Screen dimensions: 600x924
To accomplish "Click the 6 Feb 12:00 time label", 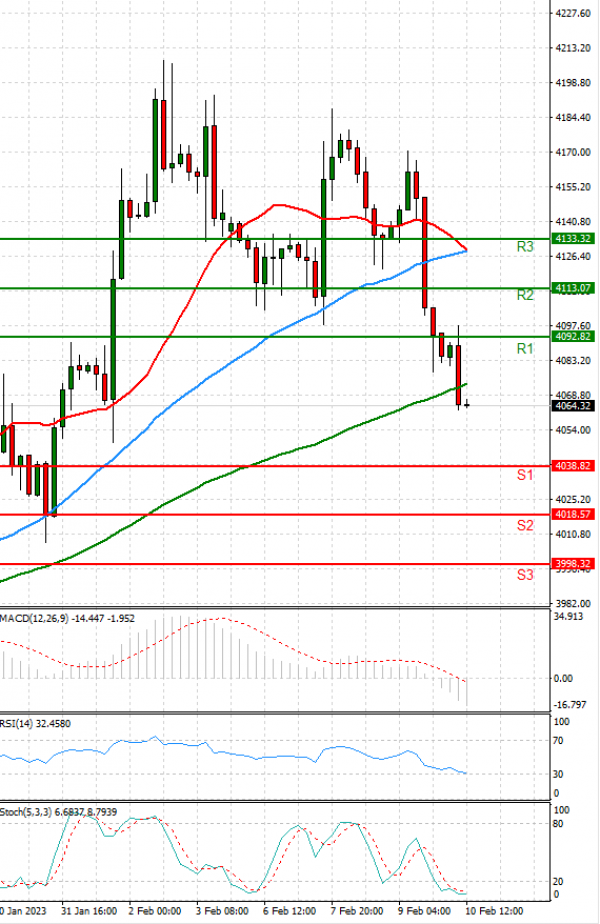I will pos(289,911).
